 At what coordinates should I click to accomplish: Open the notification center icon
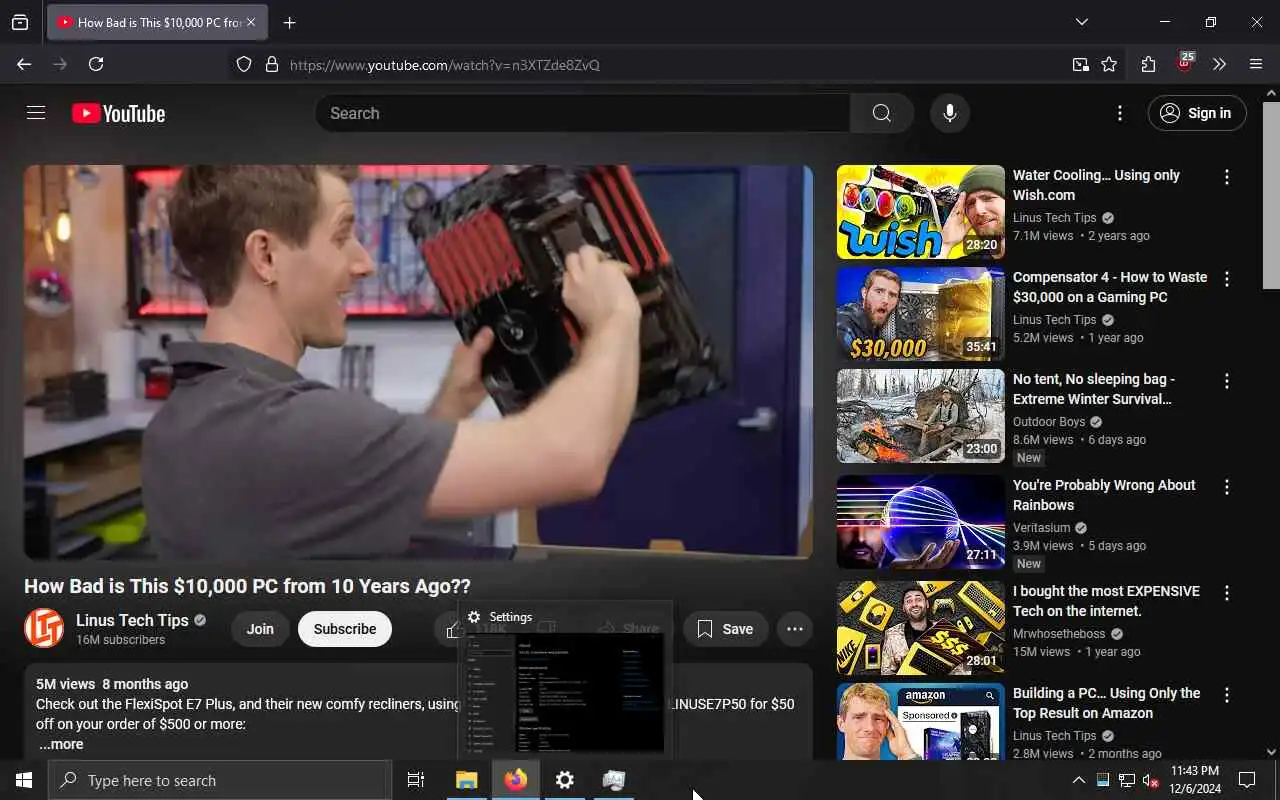coord(1247,780)
